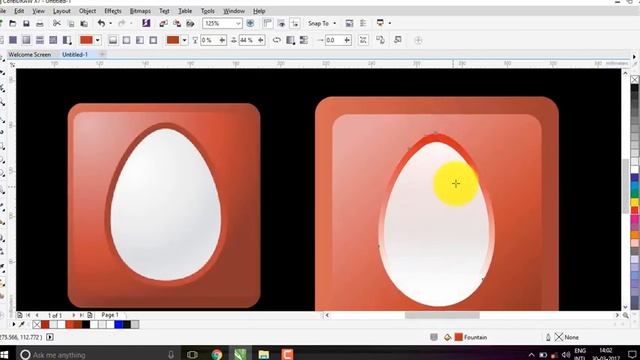Choose the Elliptical fountain fill type
This screenshot has width=640, height=360.
(127, 40)
